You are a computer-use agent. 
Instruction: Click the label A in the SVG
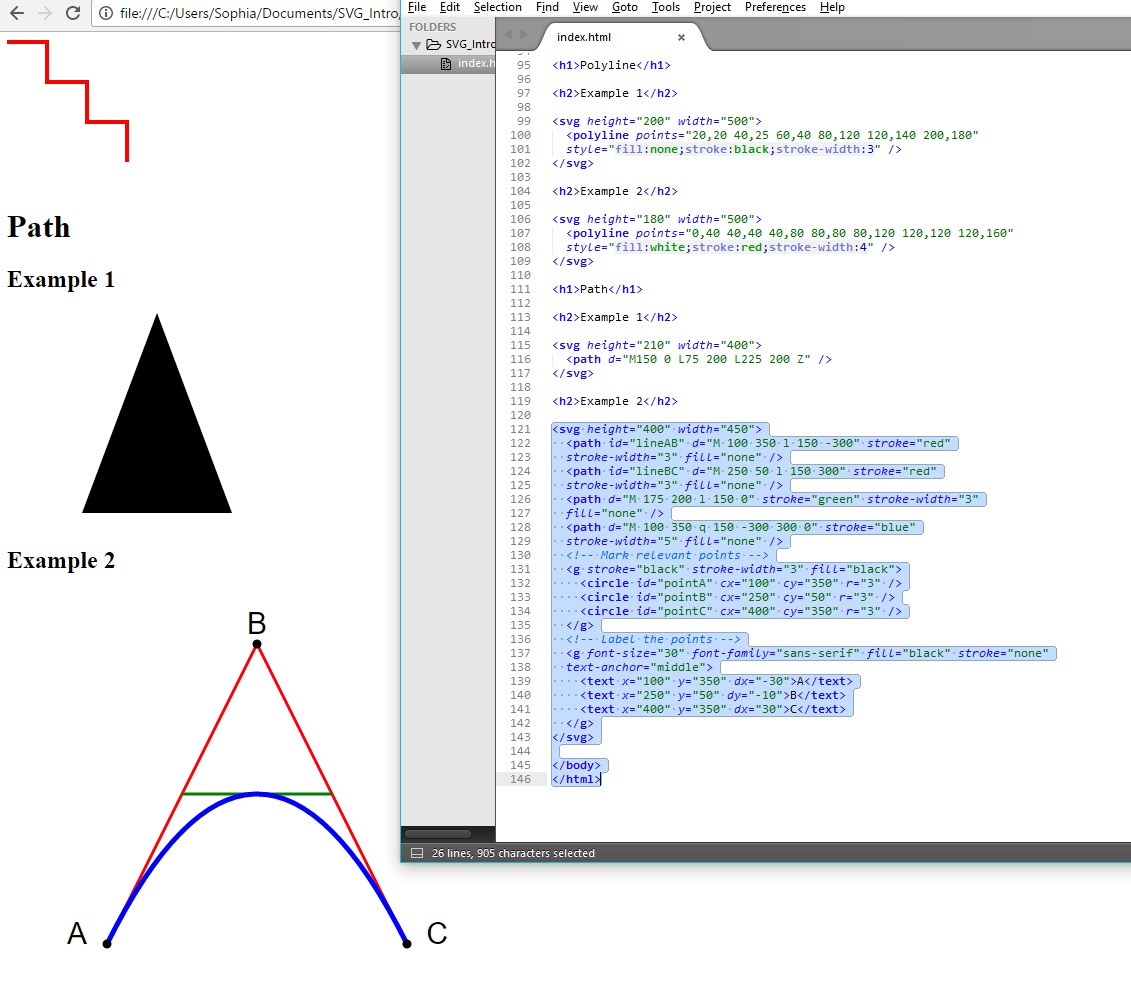pyautogui.click(x=77, y=933)
